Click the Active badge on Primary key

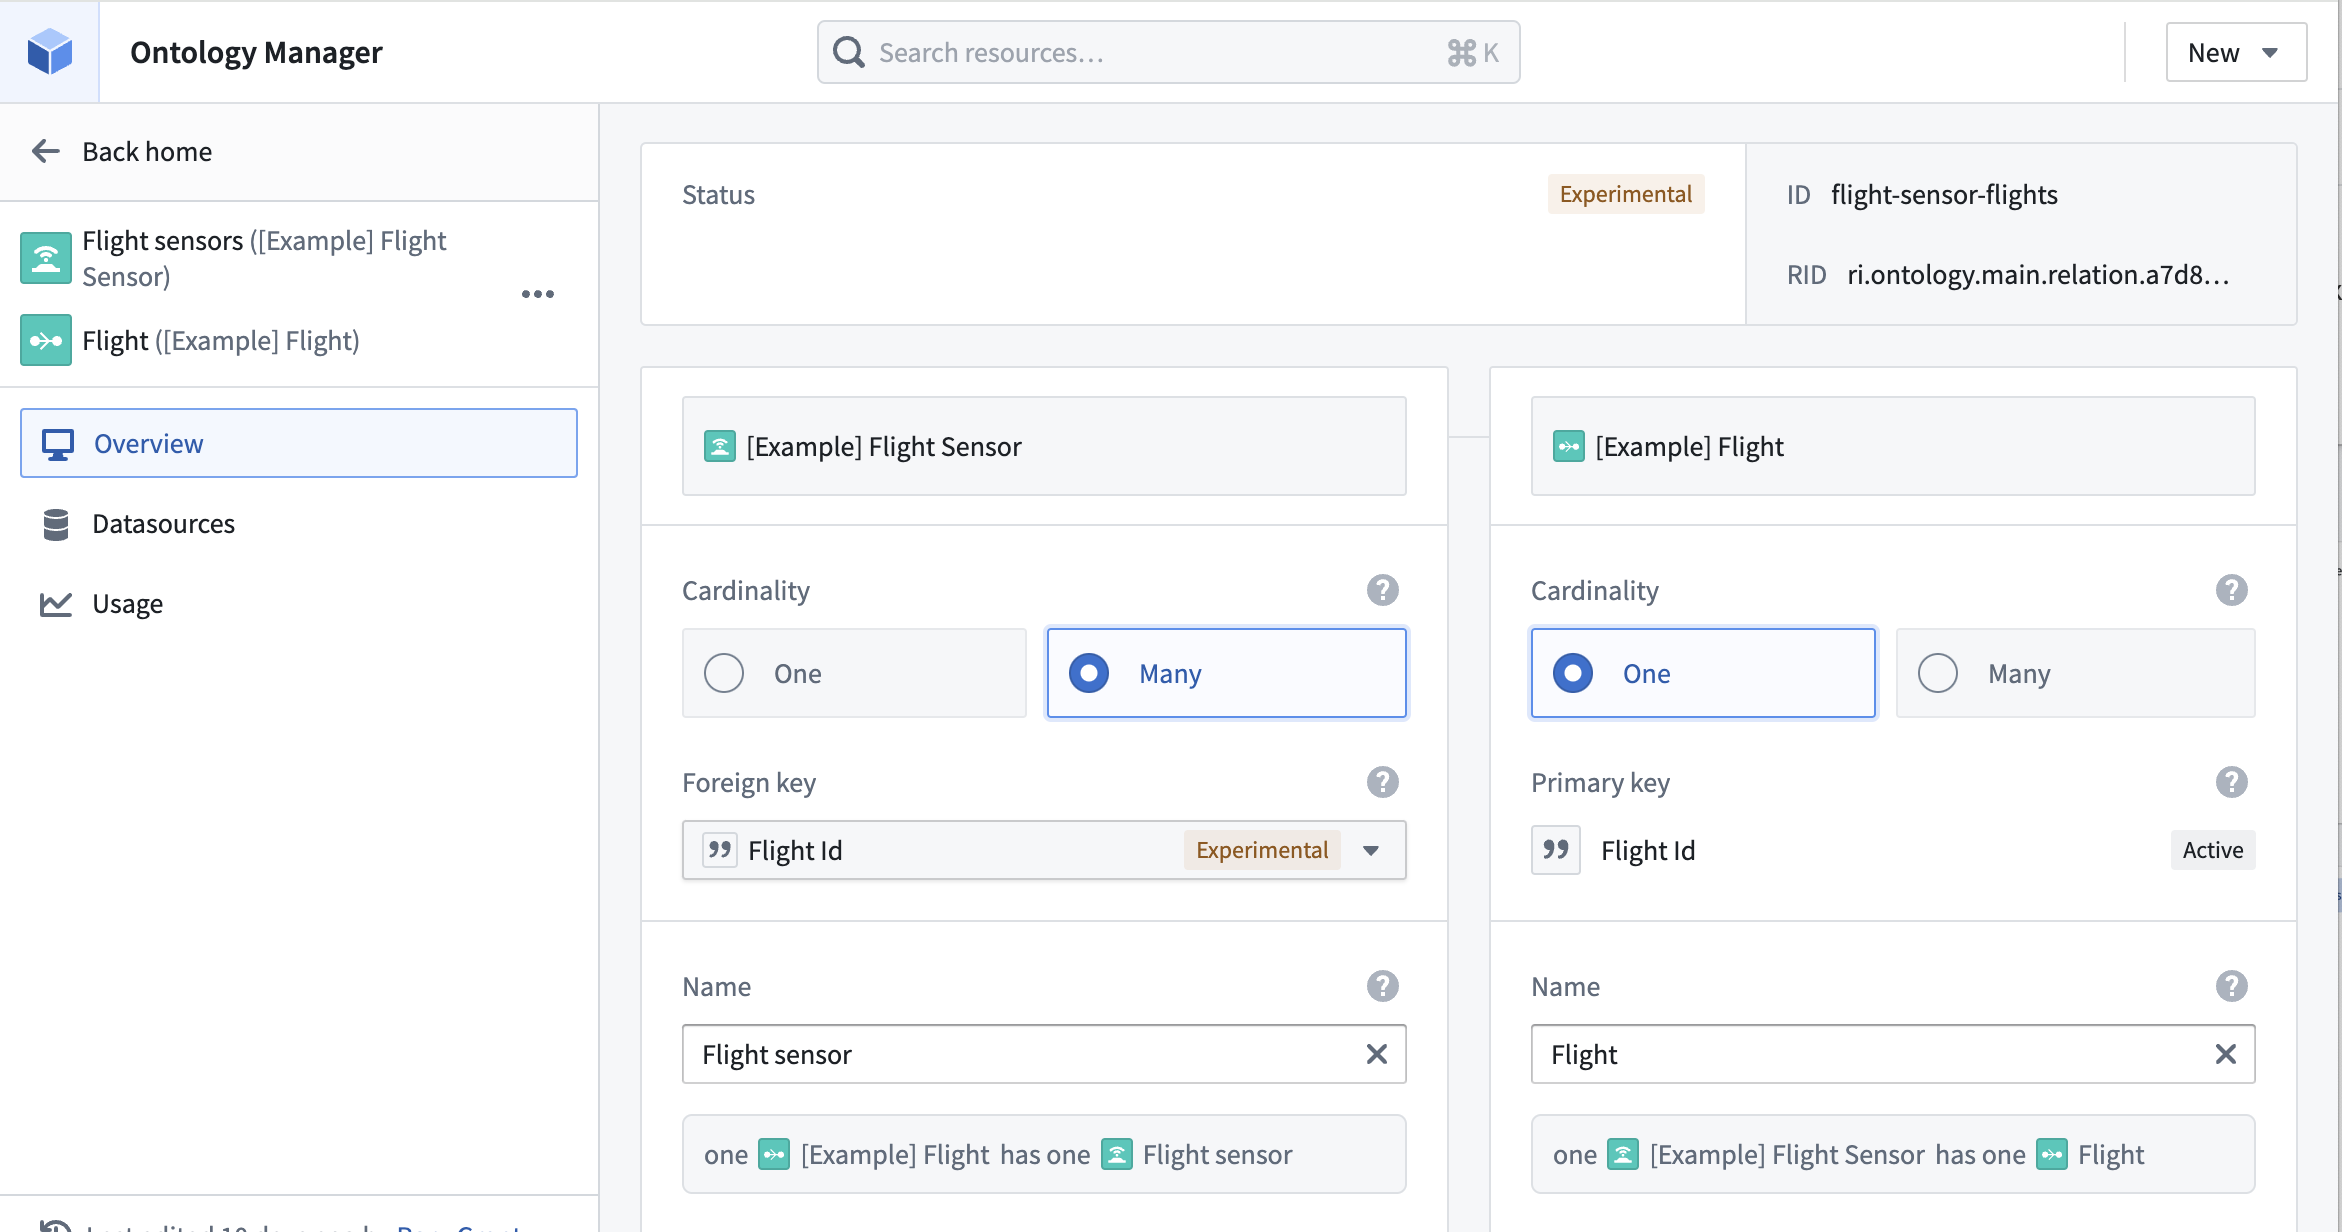(x=2213, y=850)
